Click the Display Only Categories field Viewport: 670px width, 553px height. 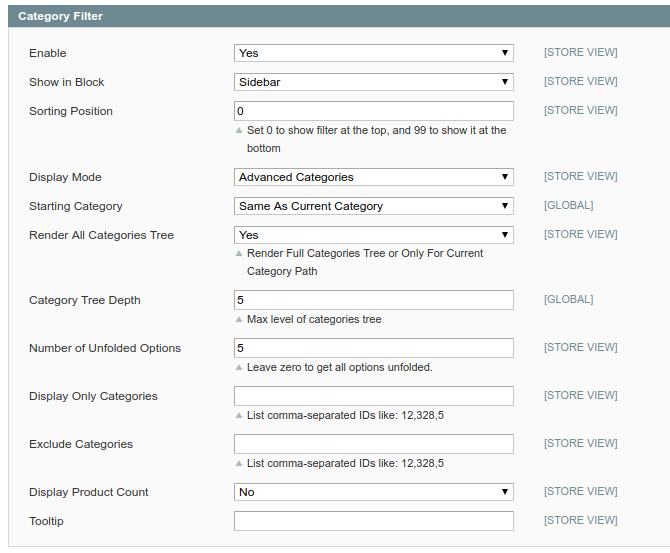[x=373, y=396]
